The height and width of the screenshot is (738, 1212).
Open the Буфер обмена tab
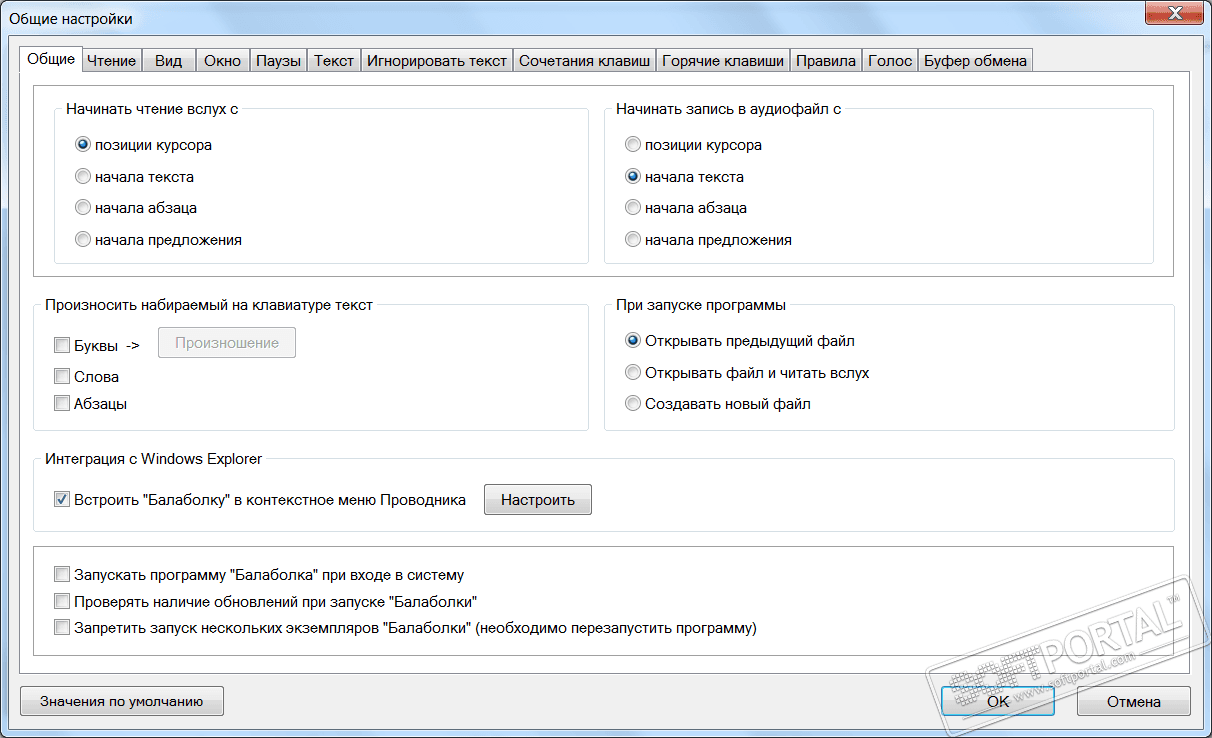point(975,60)
